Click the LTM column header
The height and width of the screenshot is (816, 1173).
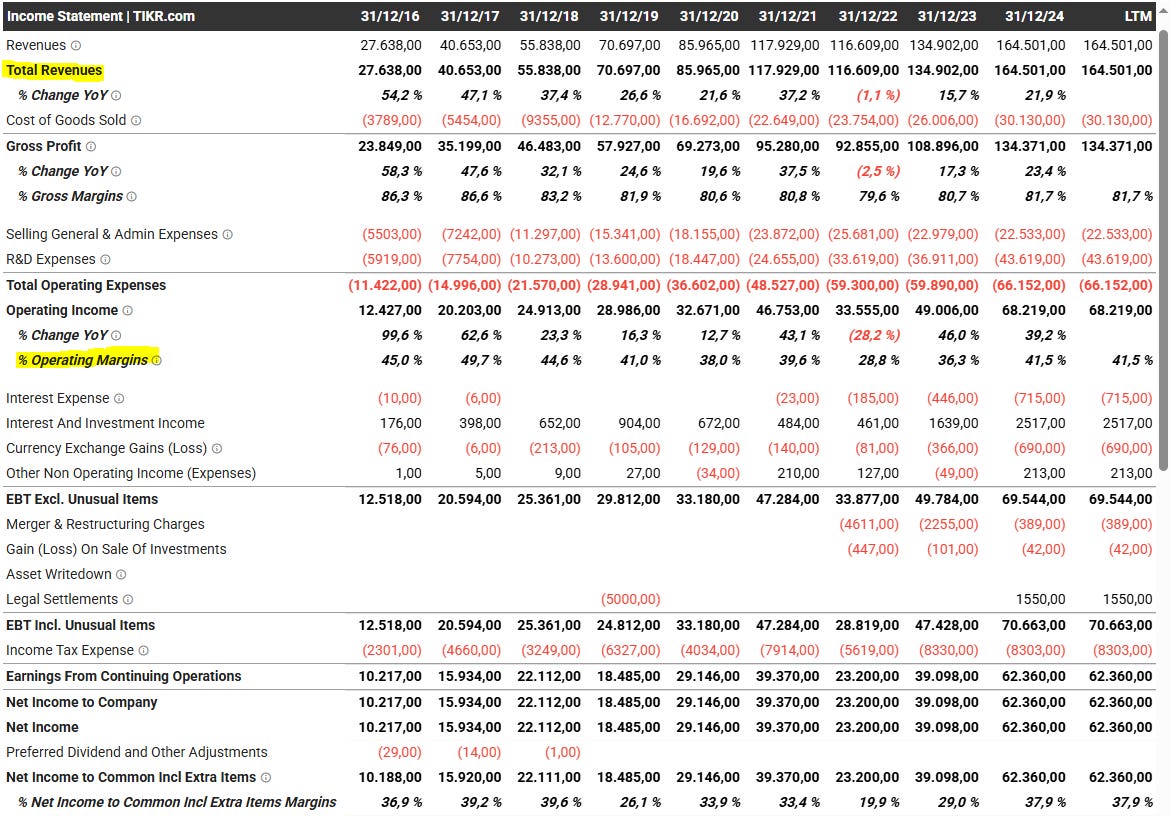tap(1138, 16)
